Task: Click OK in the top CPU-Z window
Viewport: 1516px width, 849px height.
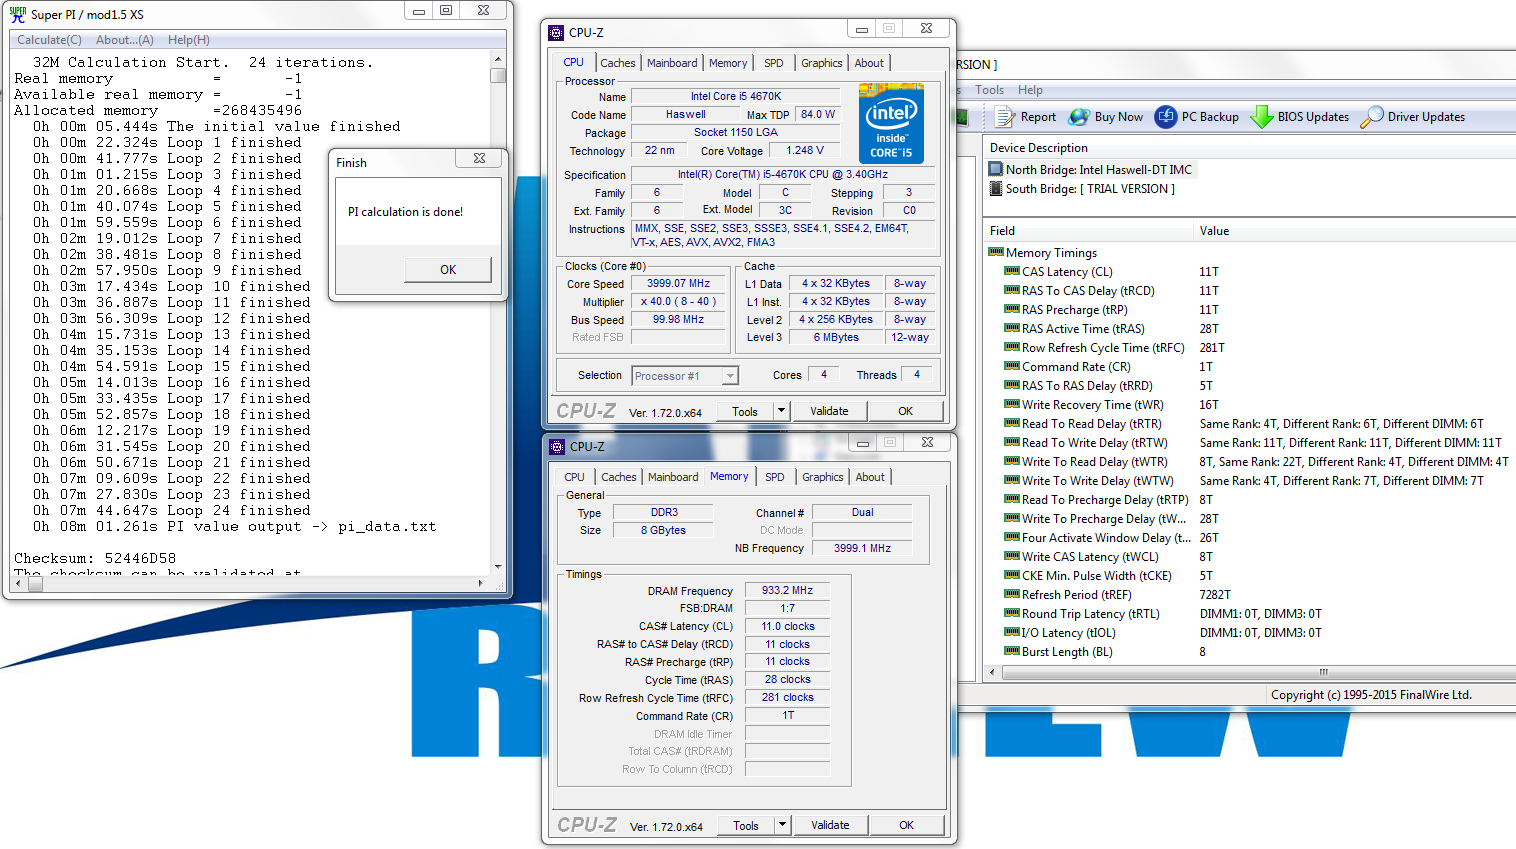Action: 905,411
